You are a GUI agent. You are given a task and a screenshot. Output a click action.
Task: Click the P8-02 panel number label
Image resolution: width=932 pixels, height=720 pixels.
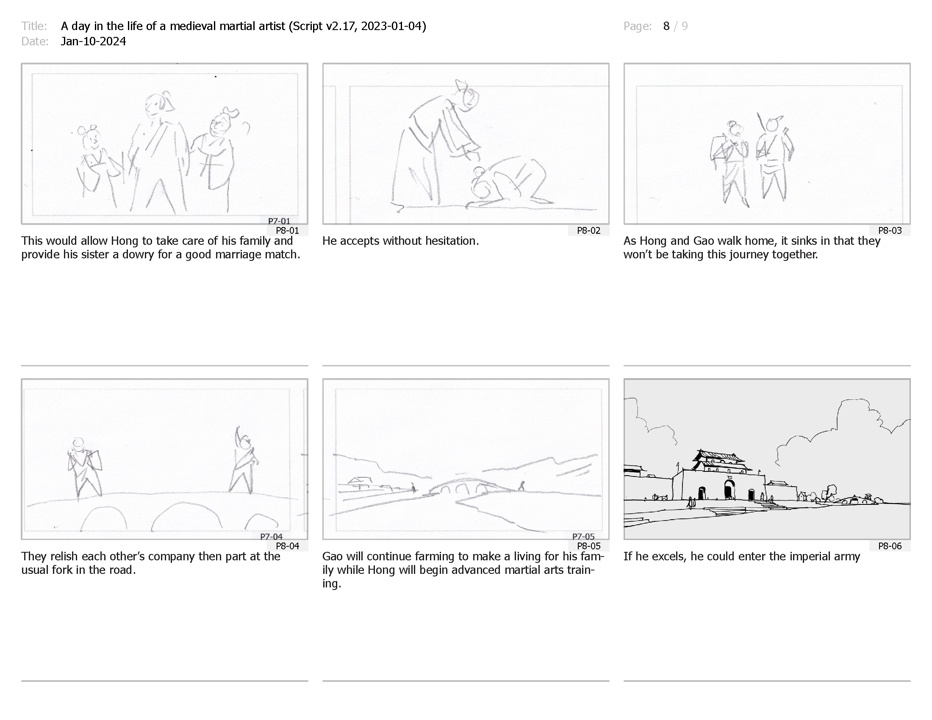[x=588, y=231]
